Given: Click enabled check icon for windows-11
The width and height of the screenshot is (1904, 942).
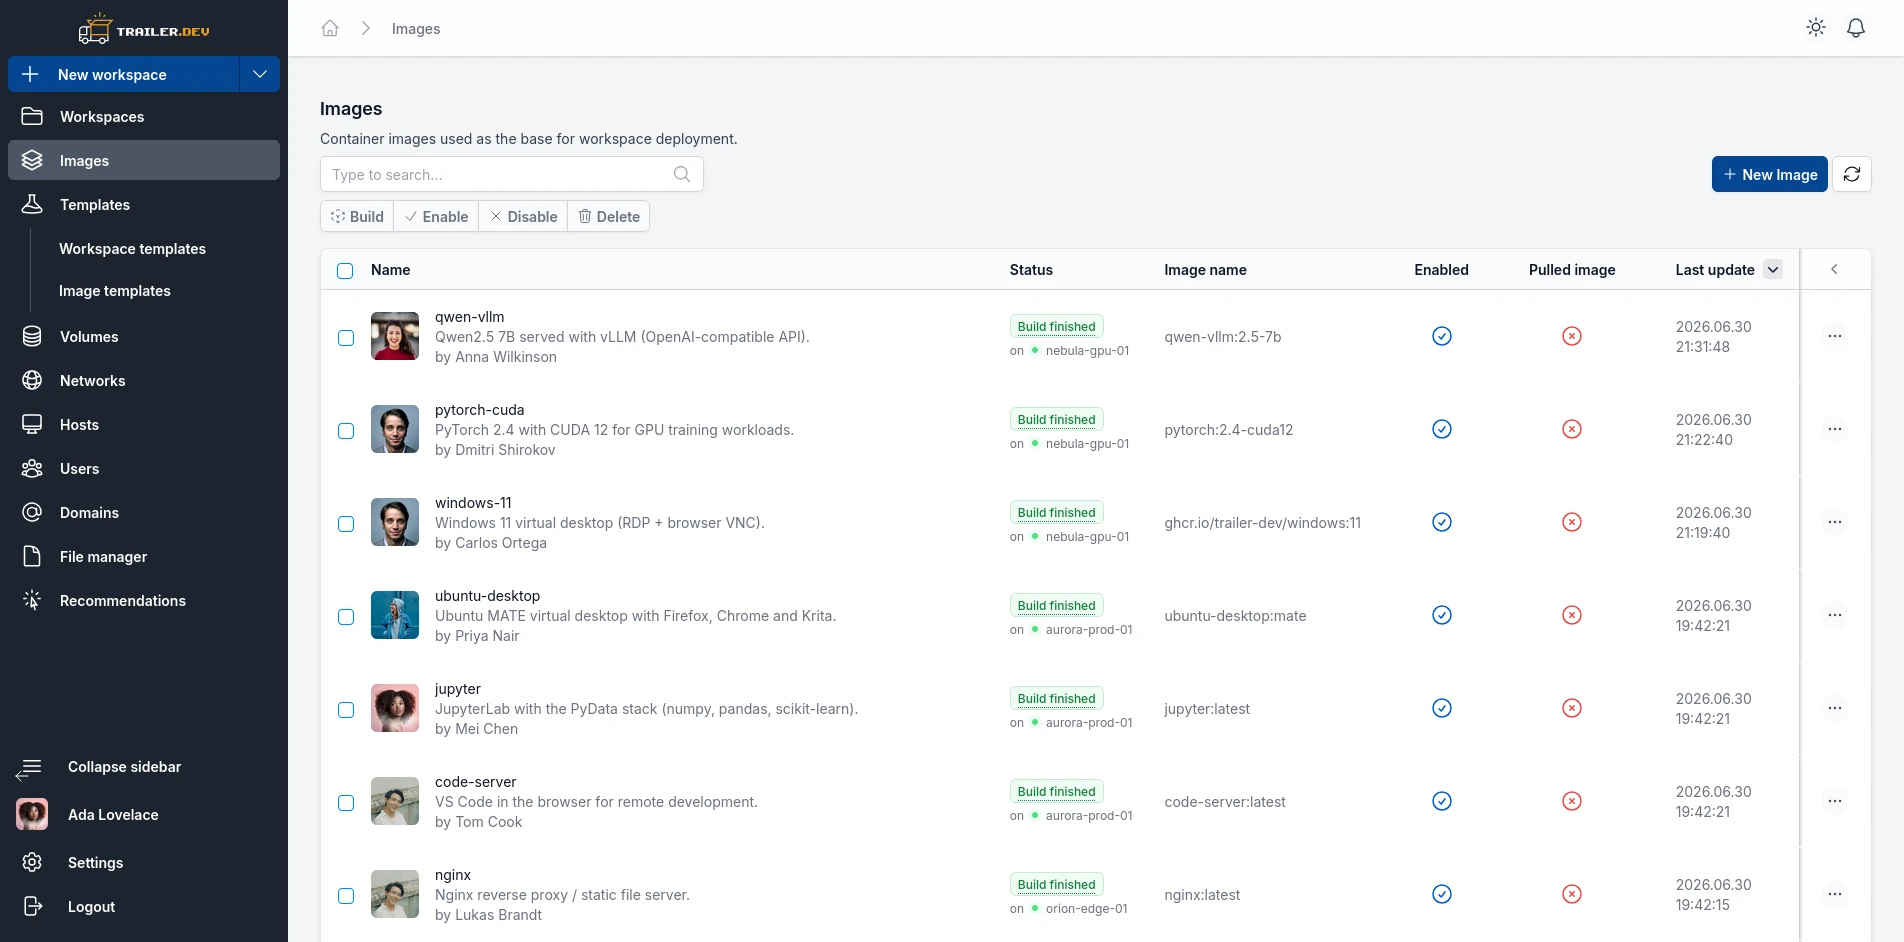Looking at the screenshot, I should point(1442,522).
